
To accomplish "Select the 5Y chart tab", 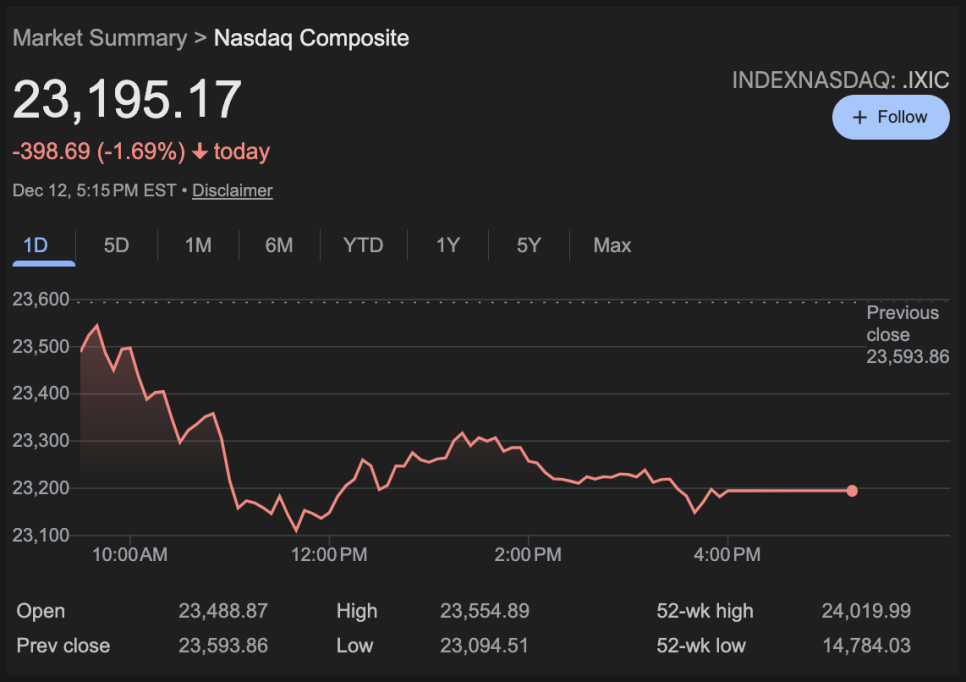I will [x=529, y=245].
